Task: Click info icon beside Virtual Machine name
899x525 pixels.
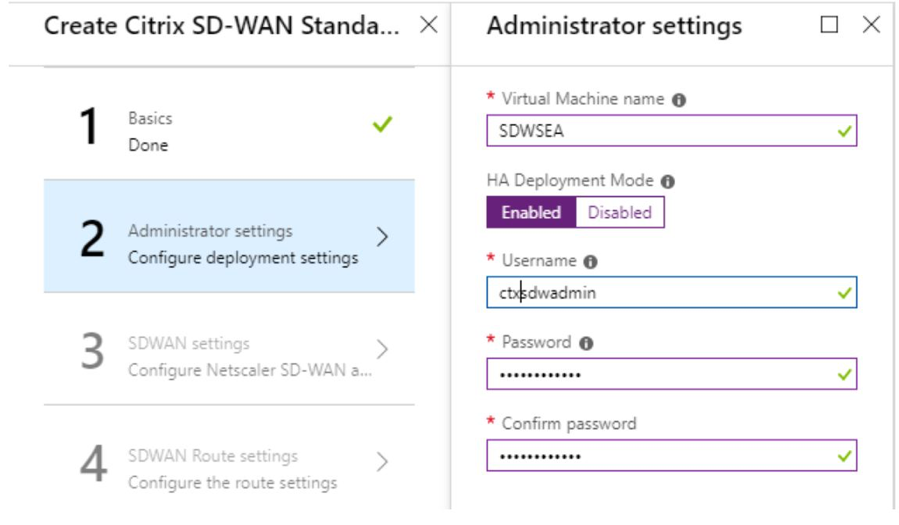Action: click(679, 100)
